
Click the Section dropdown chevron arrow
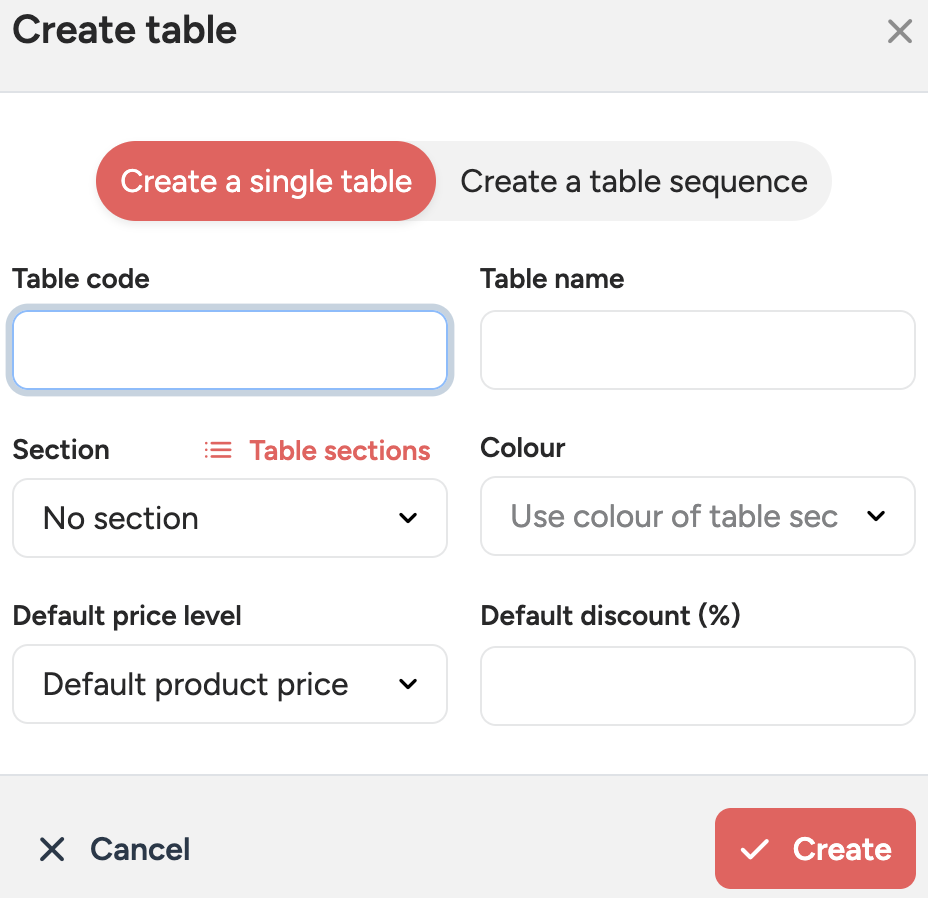(x=408, y=518)
